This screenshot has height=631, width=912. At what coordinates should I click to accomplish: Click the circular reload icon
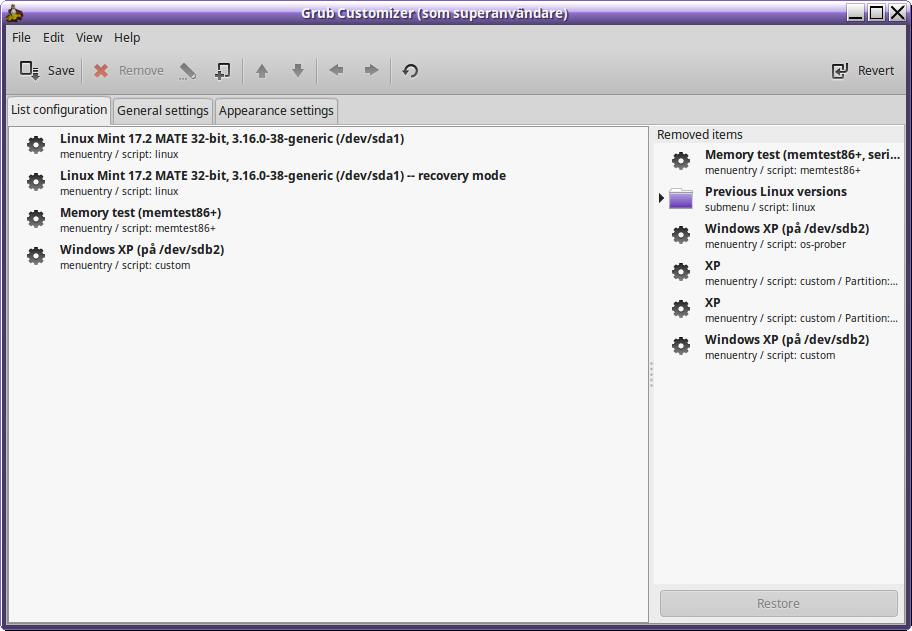410,70
